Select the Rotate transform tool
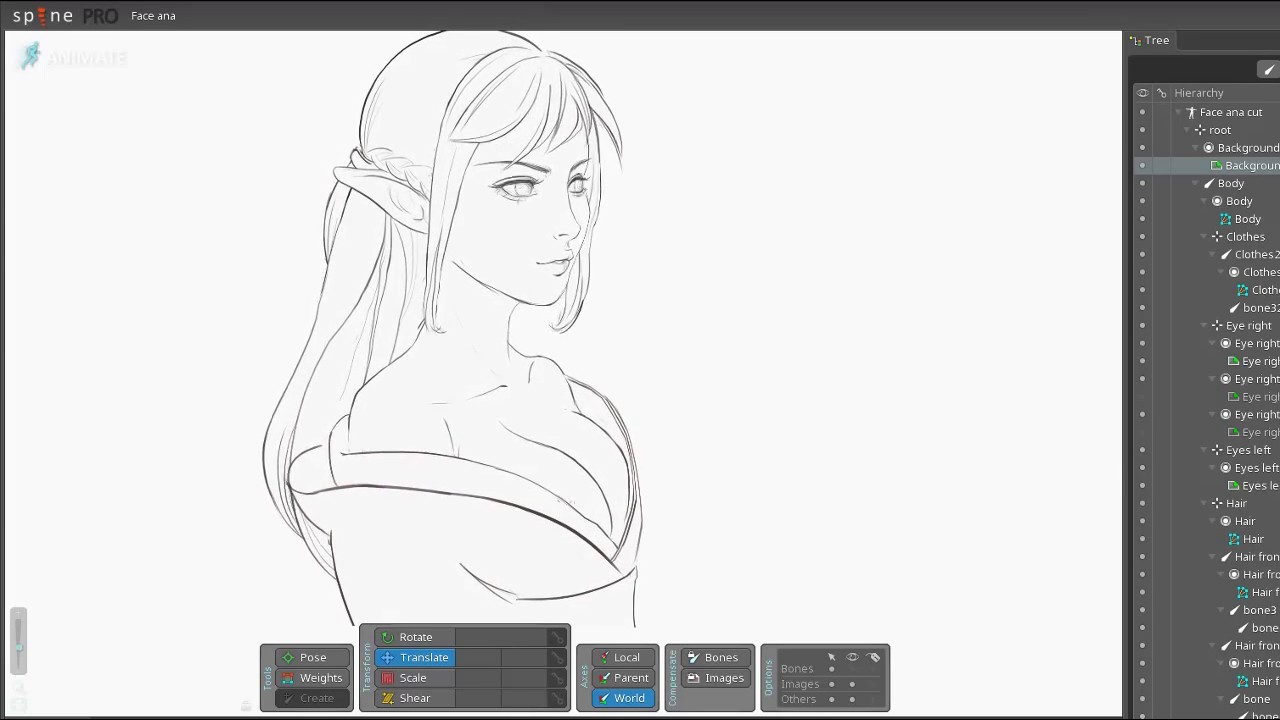Viewport: 1280px width, 720px height. click(415, 637)
